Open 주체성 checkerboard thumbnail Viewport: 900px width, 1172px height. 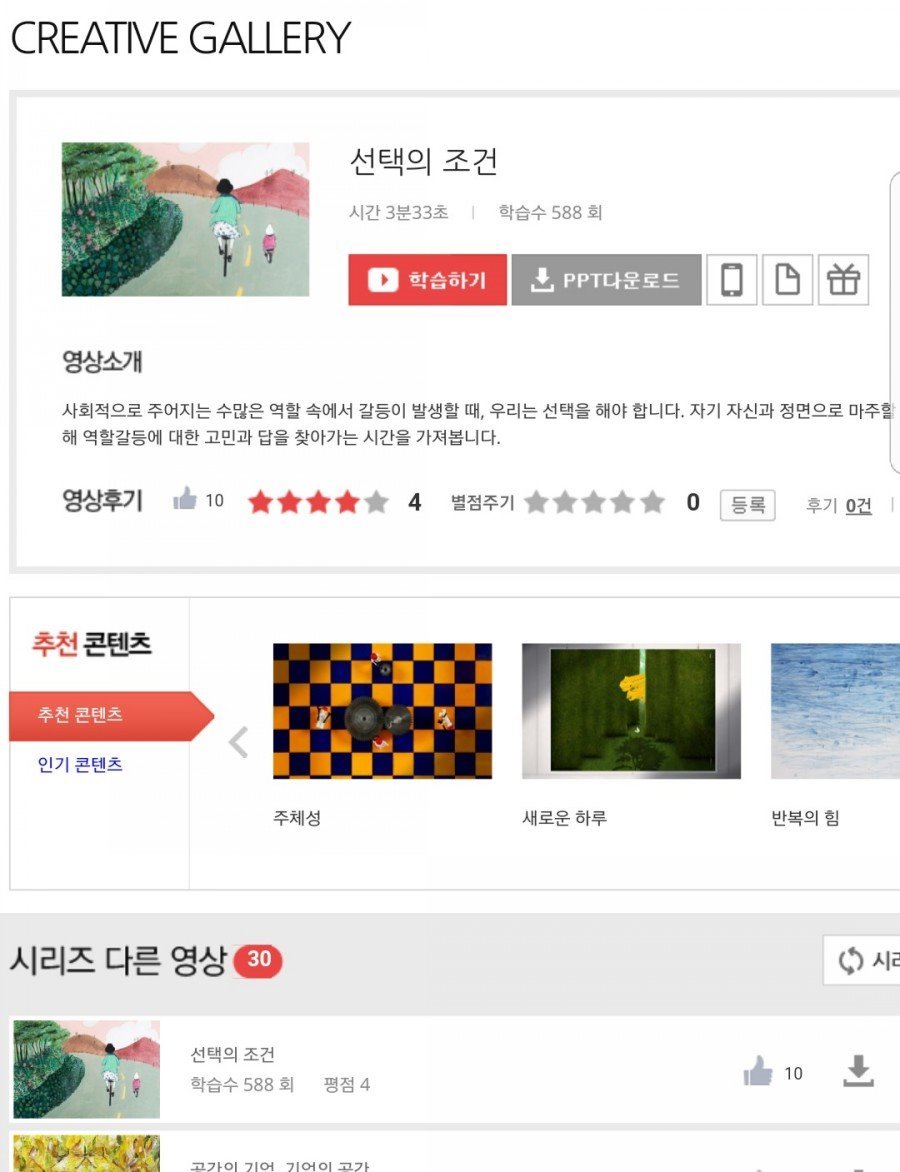pos(383,711)
